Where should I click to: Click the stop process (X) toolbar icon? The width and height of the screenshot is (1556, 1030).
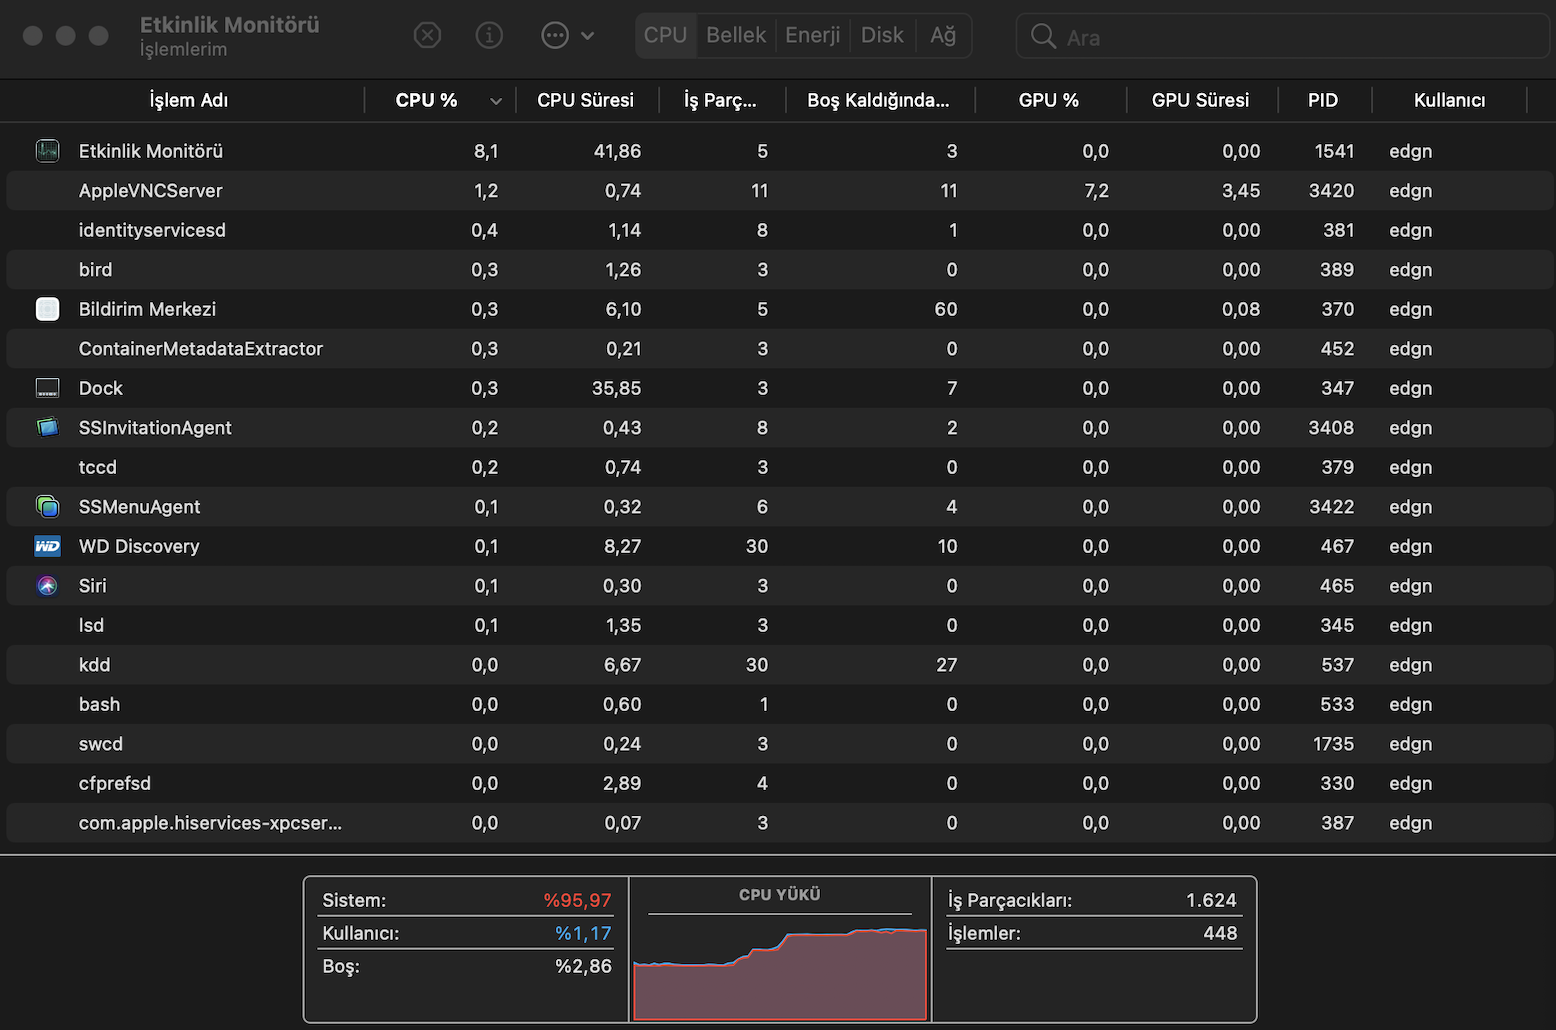pos(427,36)
